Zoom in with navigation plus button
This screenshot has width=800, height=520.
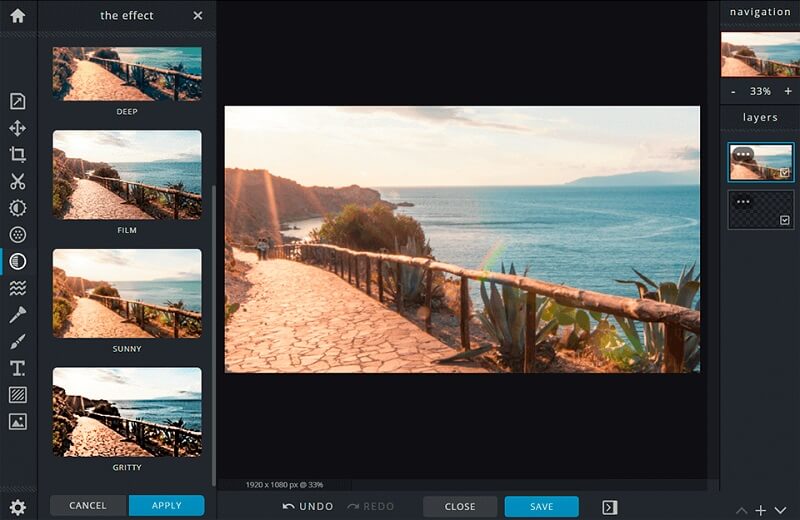click(x=788, y=91)
